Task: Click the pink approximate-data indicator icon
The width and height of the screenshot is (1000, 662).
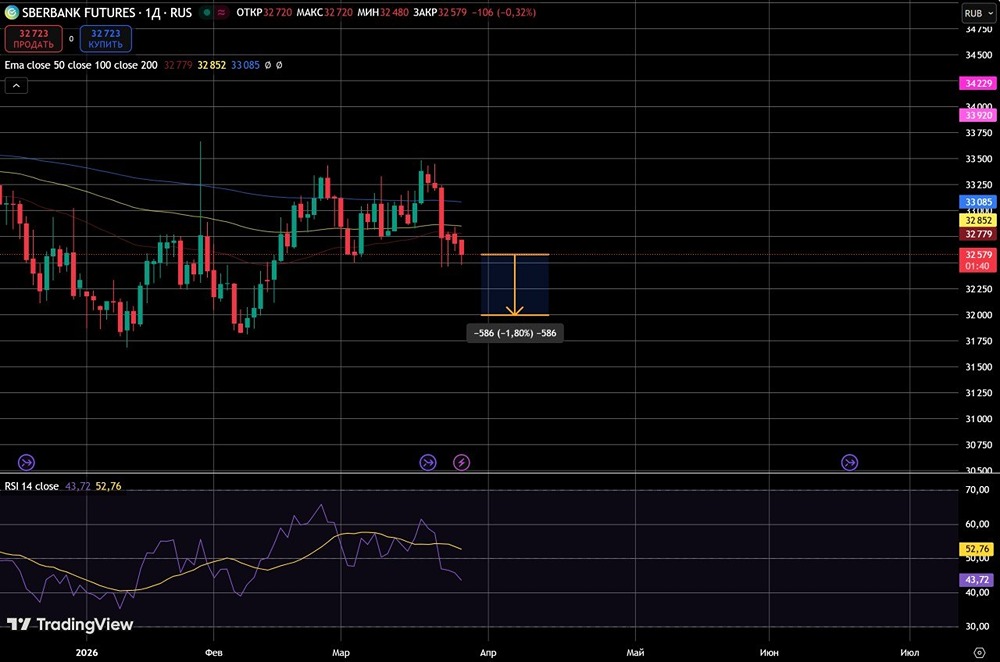Action: [x=221, y=13]
